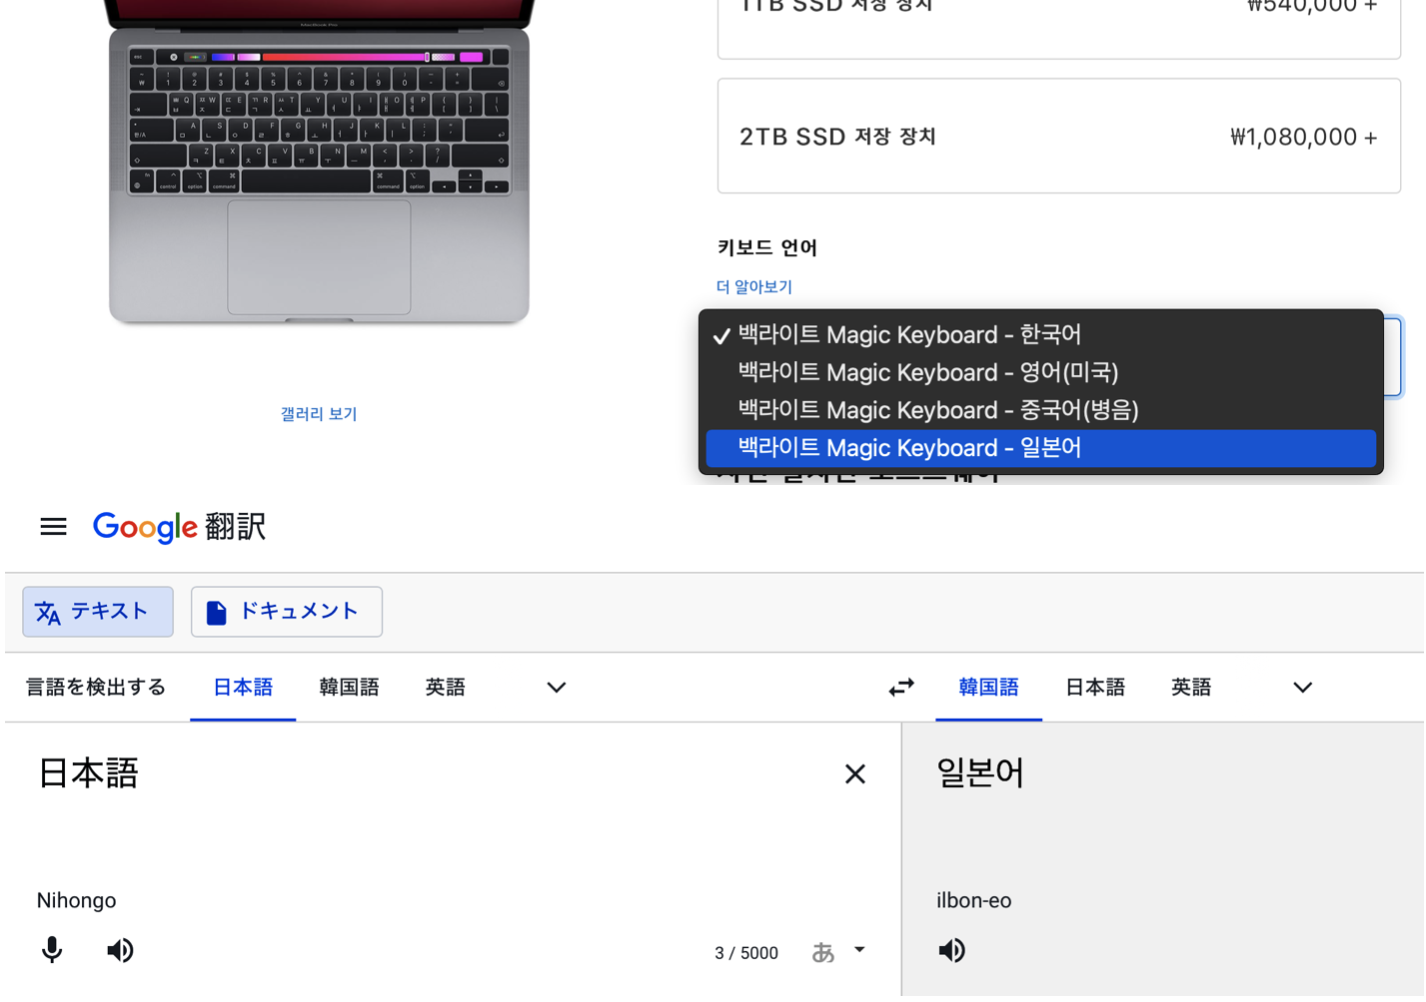Choose 백라이트 Magic Keyboard - 중국어(병음) option
1426x1002 pixels.
(1041, 411)
